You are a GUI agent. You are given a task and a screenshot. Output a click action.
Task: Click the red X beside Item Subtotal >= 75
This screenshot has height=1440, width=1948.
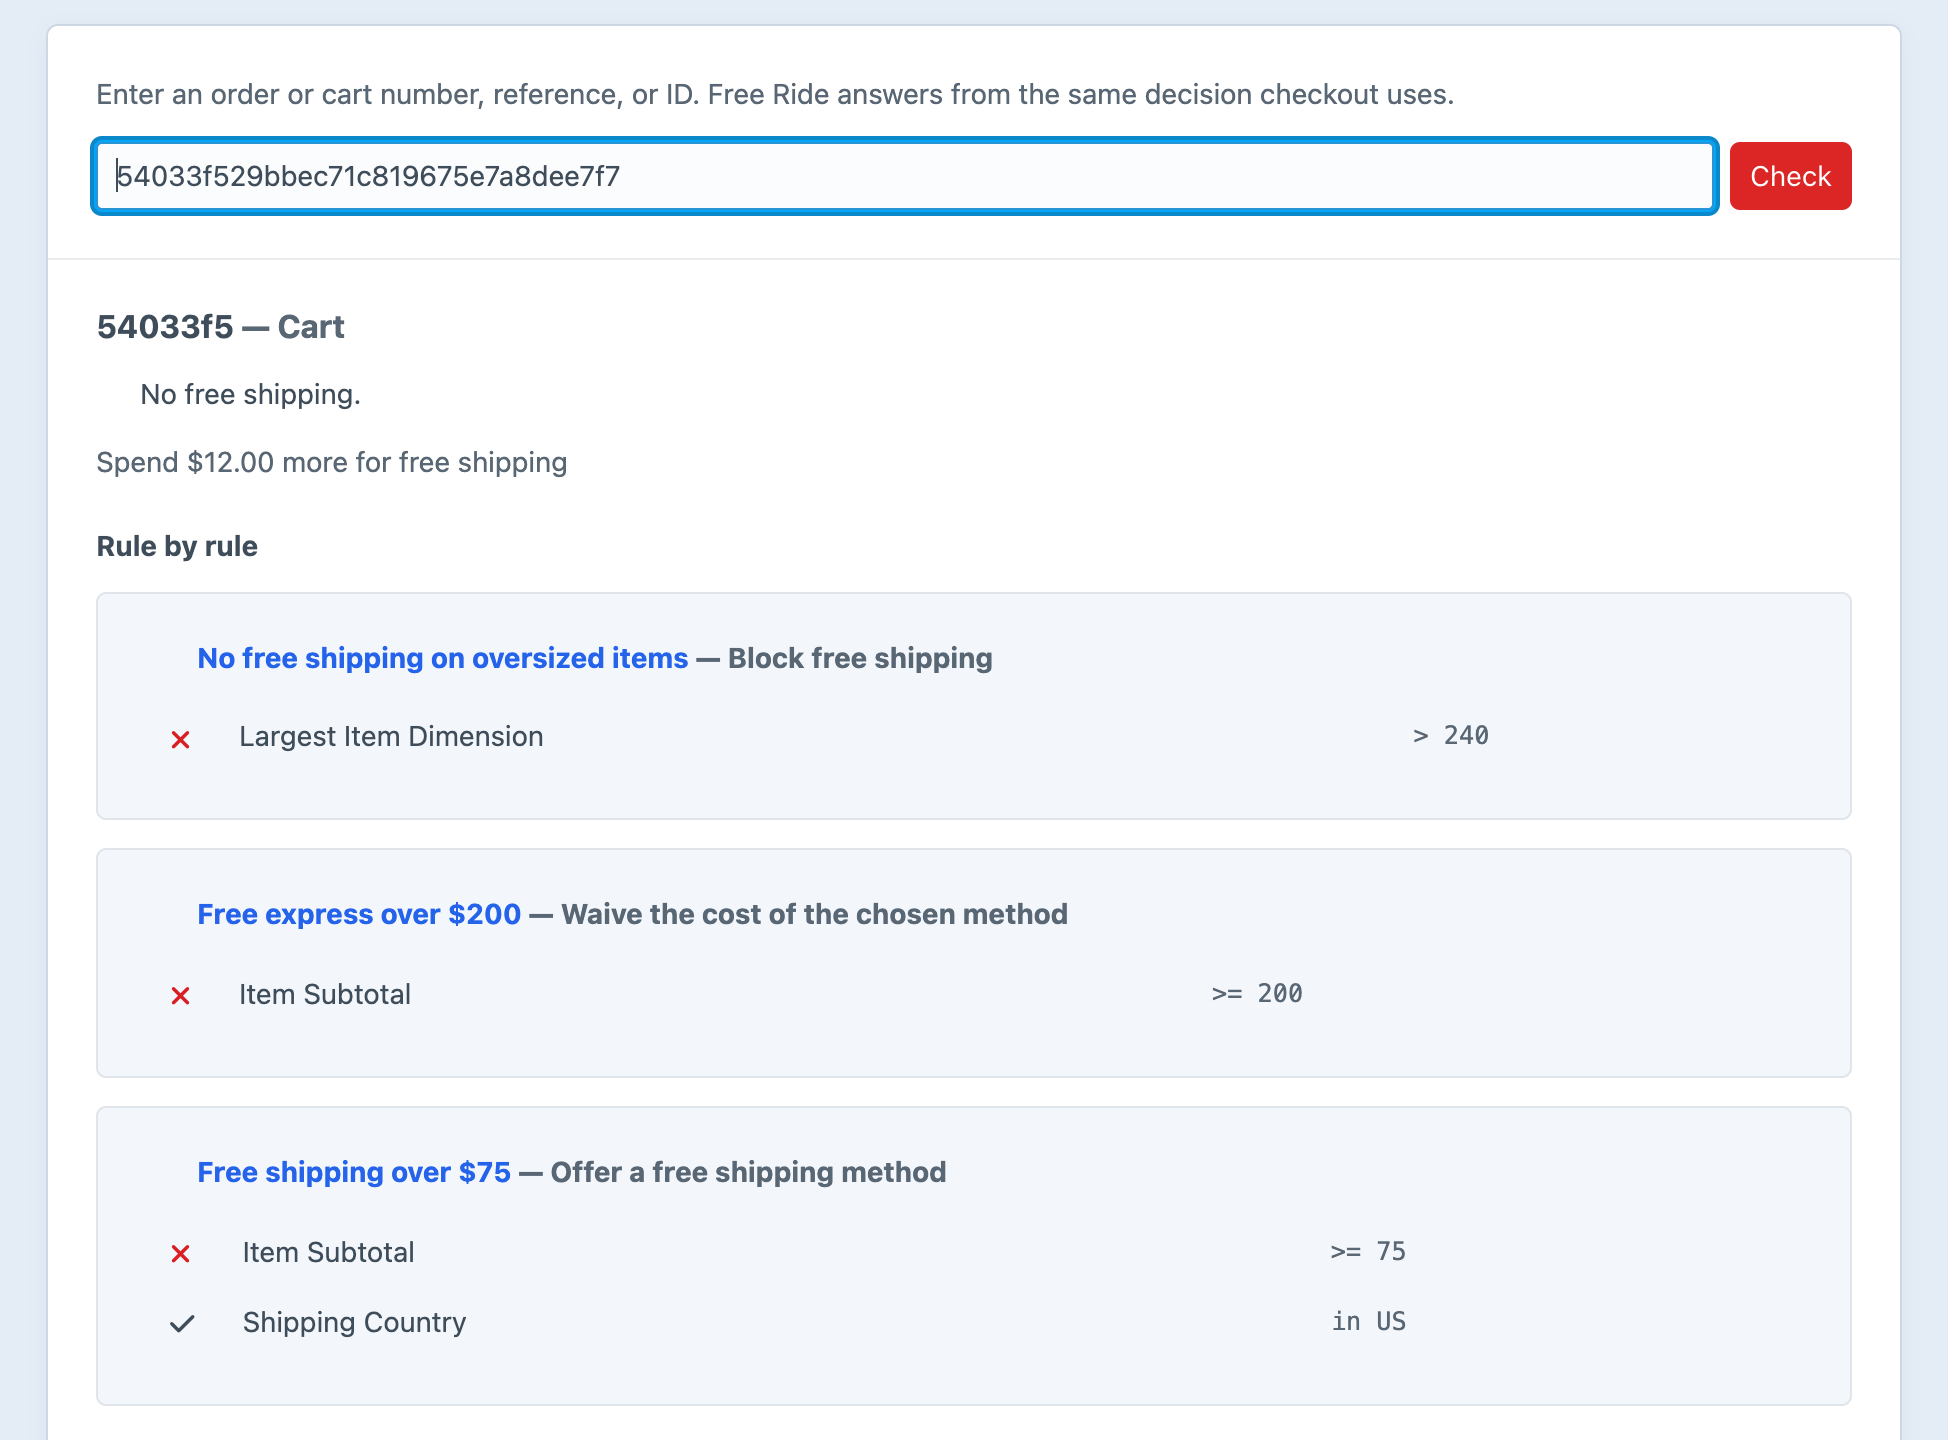pos(180,1253)
